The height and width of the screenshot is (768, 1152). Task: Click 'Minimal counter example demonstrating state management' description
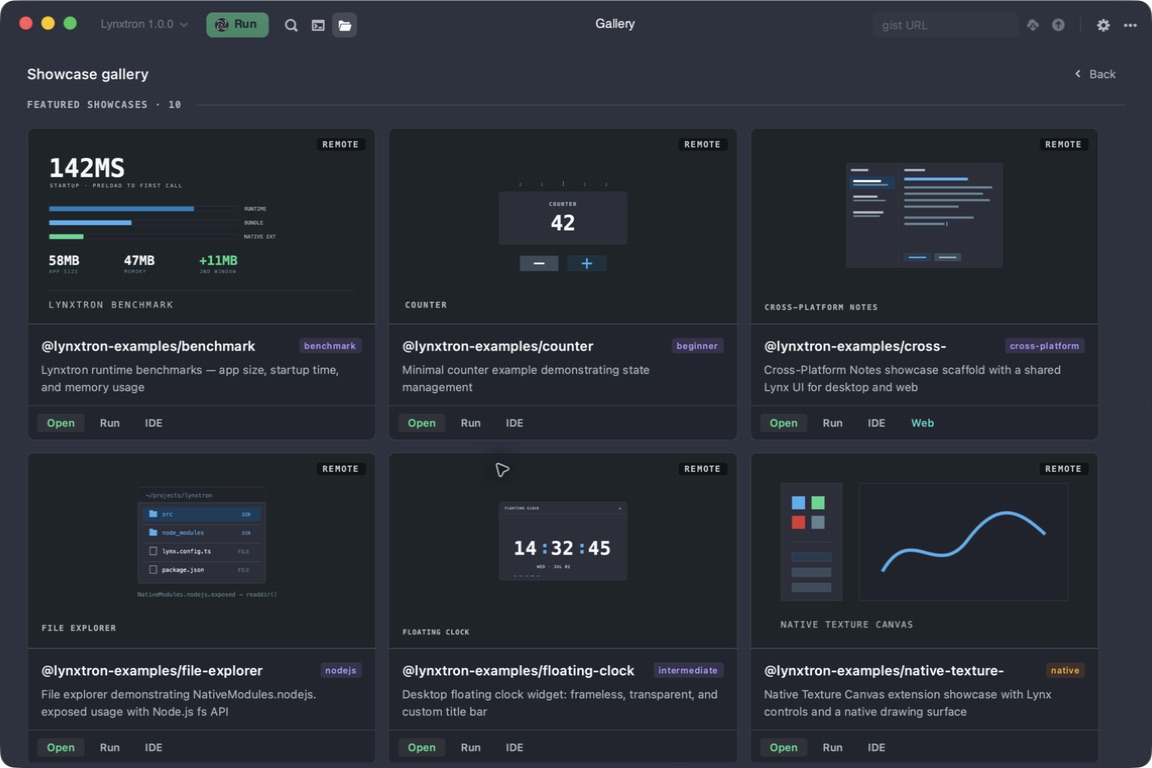tap(525, 378)
